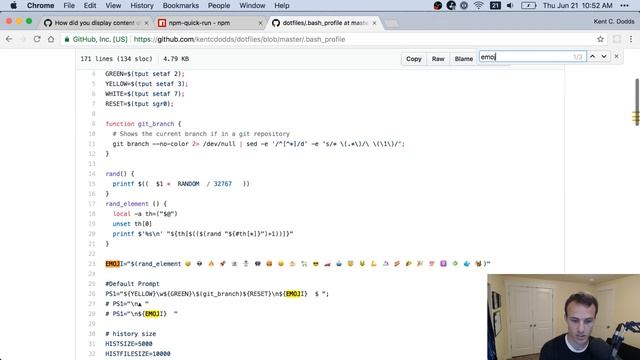Open the View menu
The width and height of the screenshot is (640, 360).
pos(113,6)
